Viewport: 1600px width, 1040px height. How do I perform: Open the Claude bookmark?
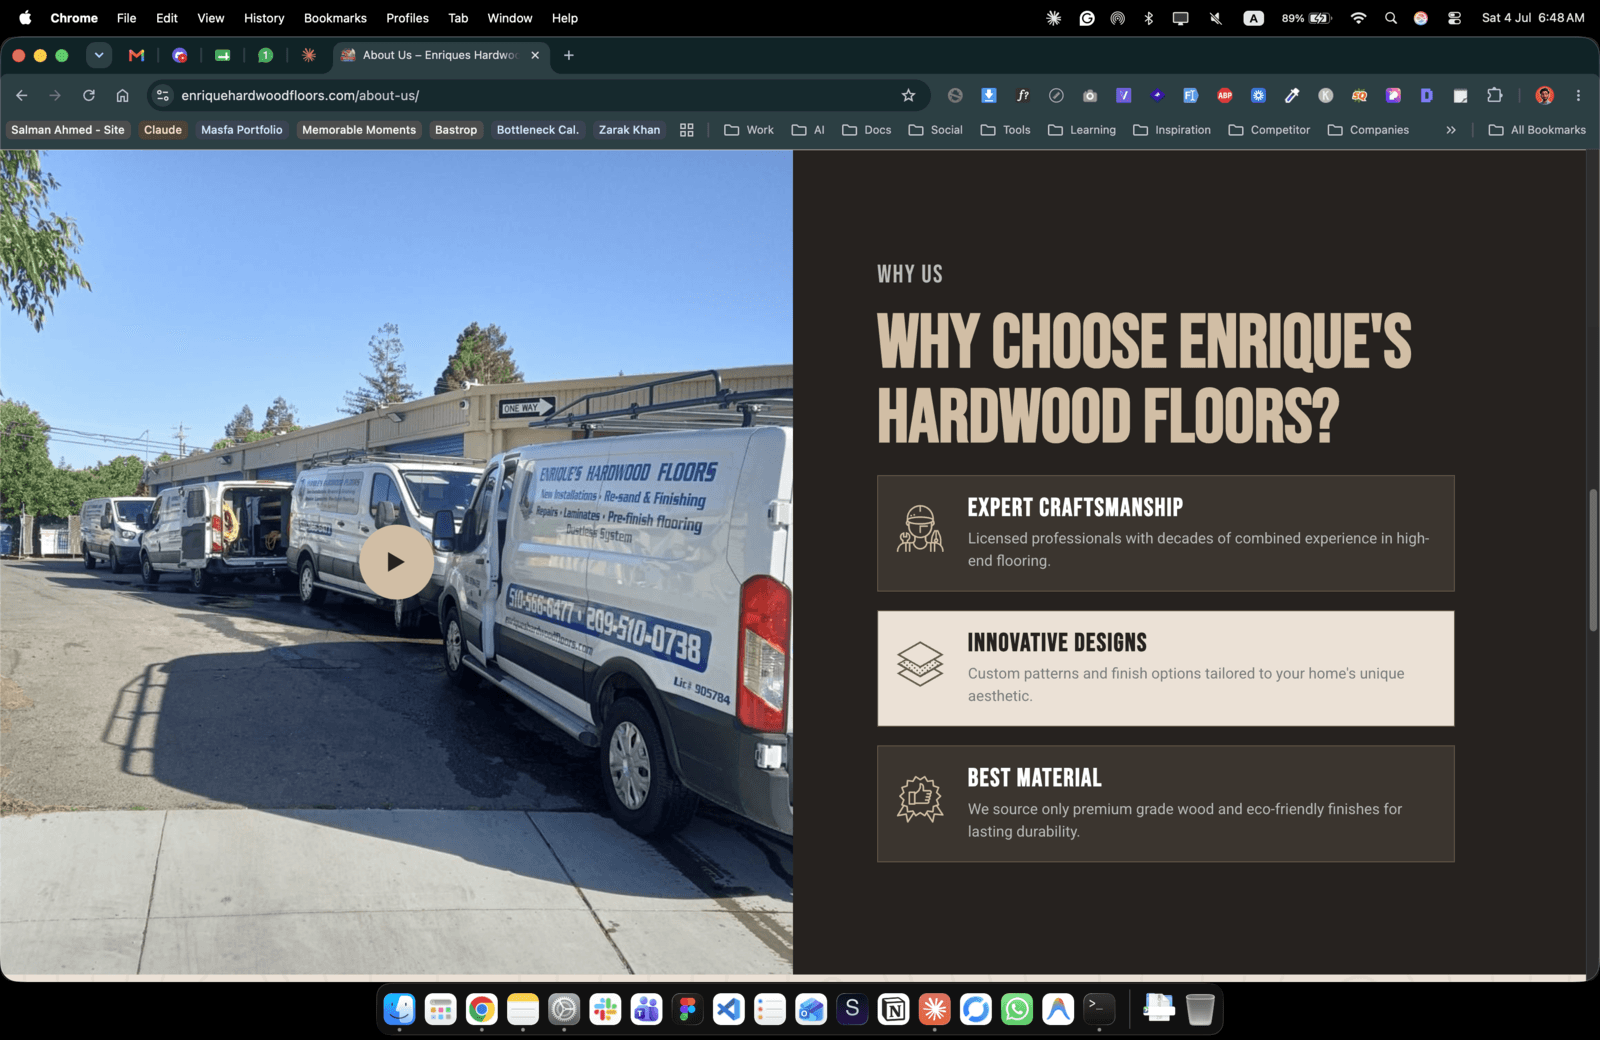(163, 130)
